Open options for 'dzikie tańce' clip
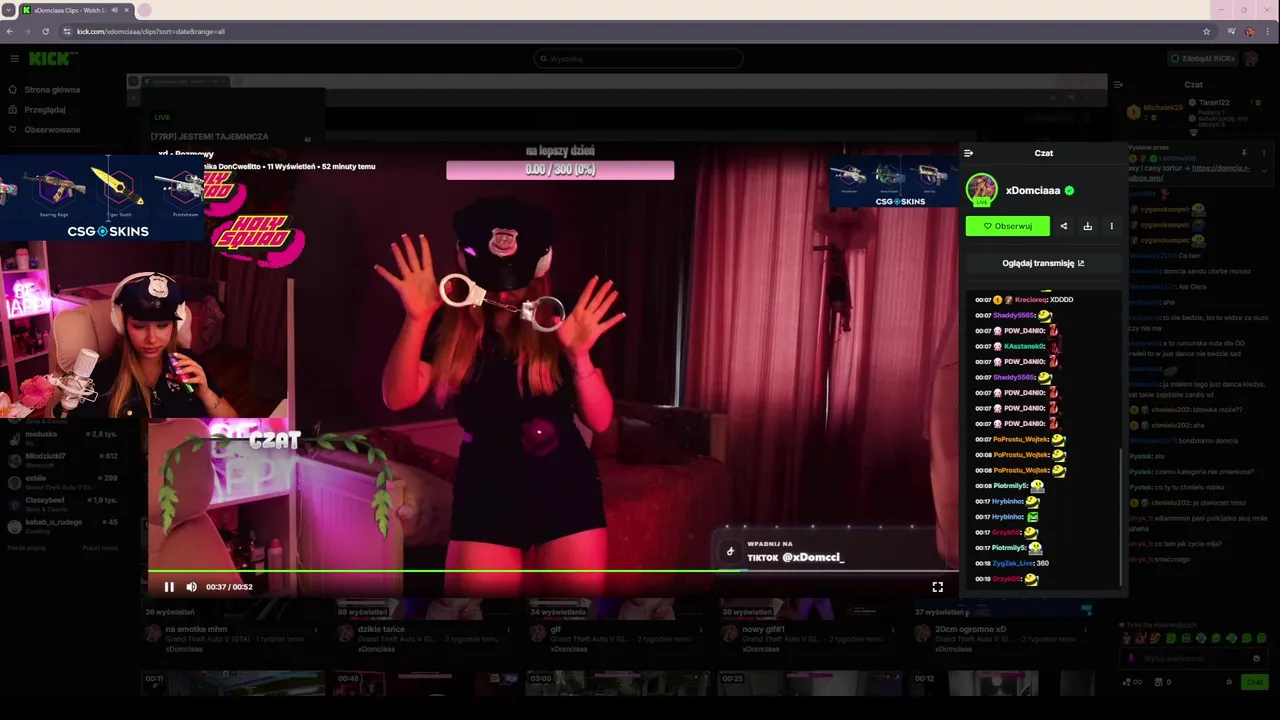The image size is (1280, 720). 508,630
